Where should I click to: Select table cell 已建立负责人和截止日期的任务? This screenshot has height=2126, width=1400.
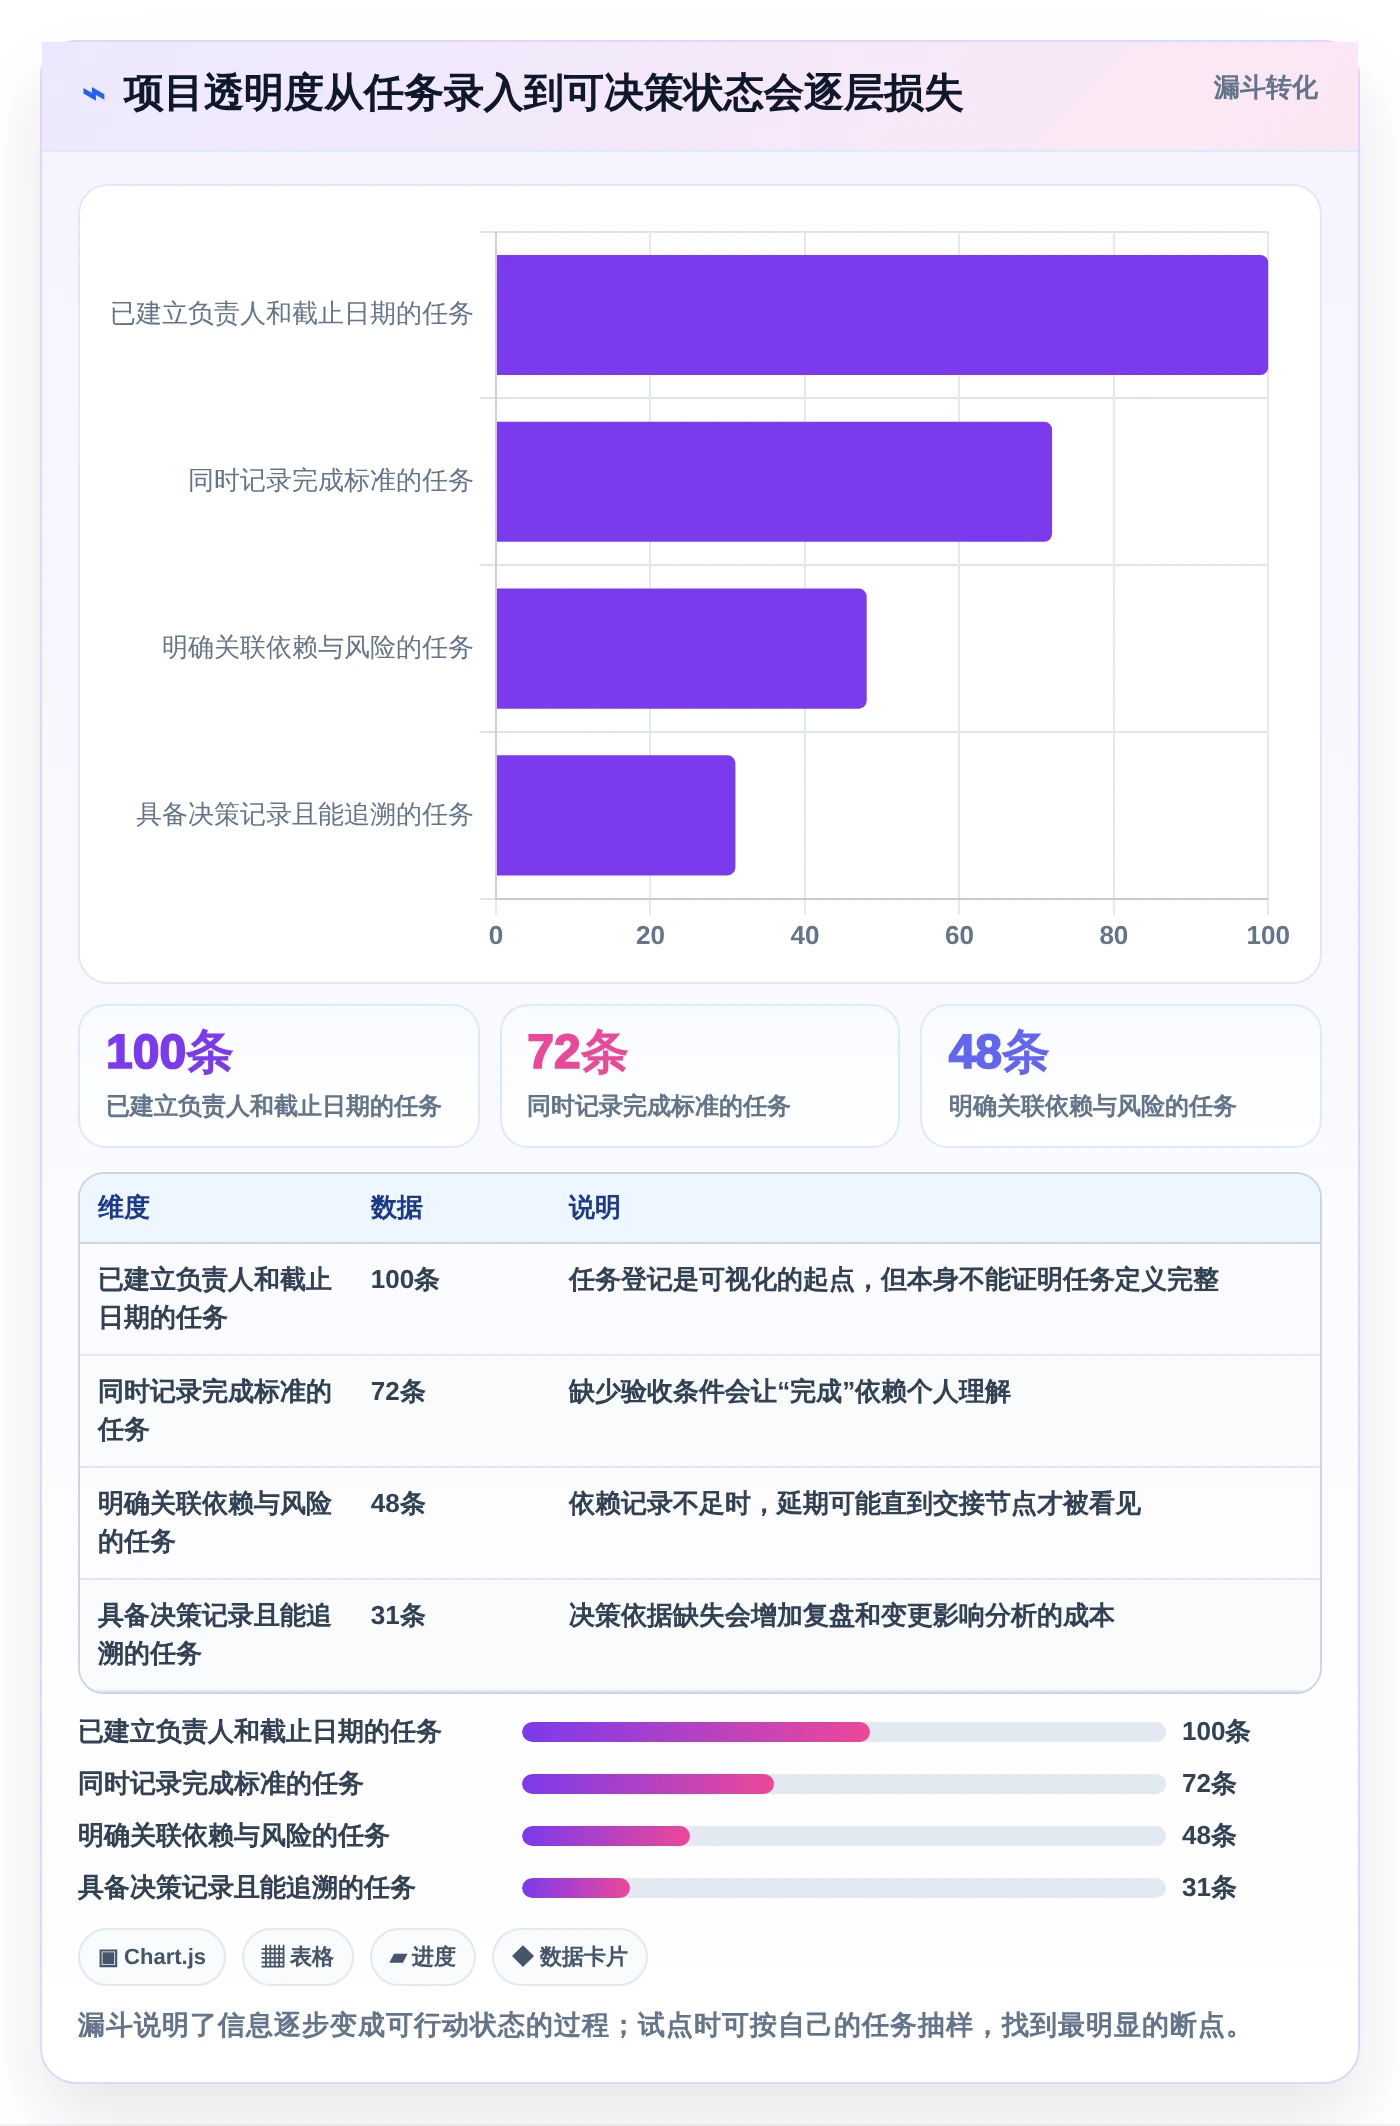[215, 1299]
